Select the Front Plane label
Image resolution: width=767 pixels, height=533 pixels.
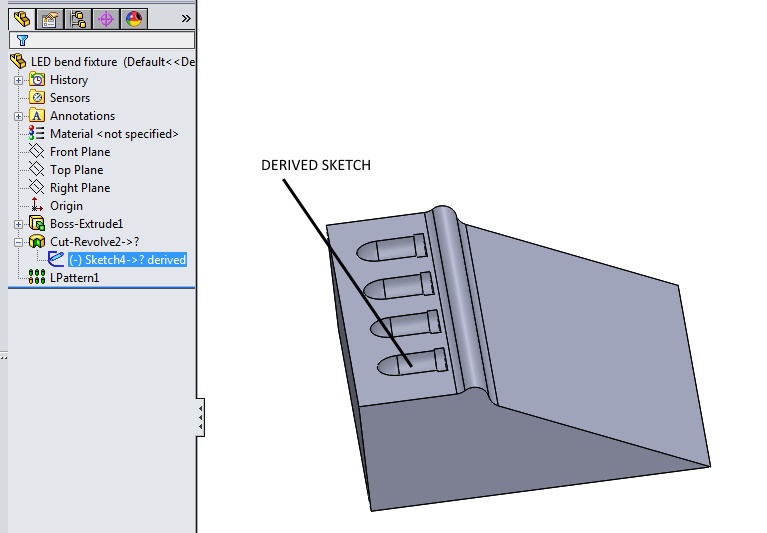click(x=80, y=152)
